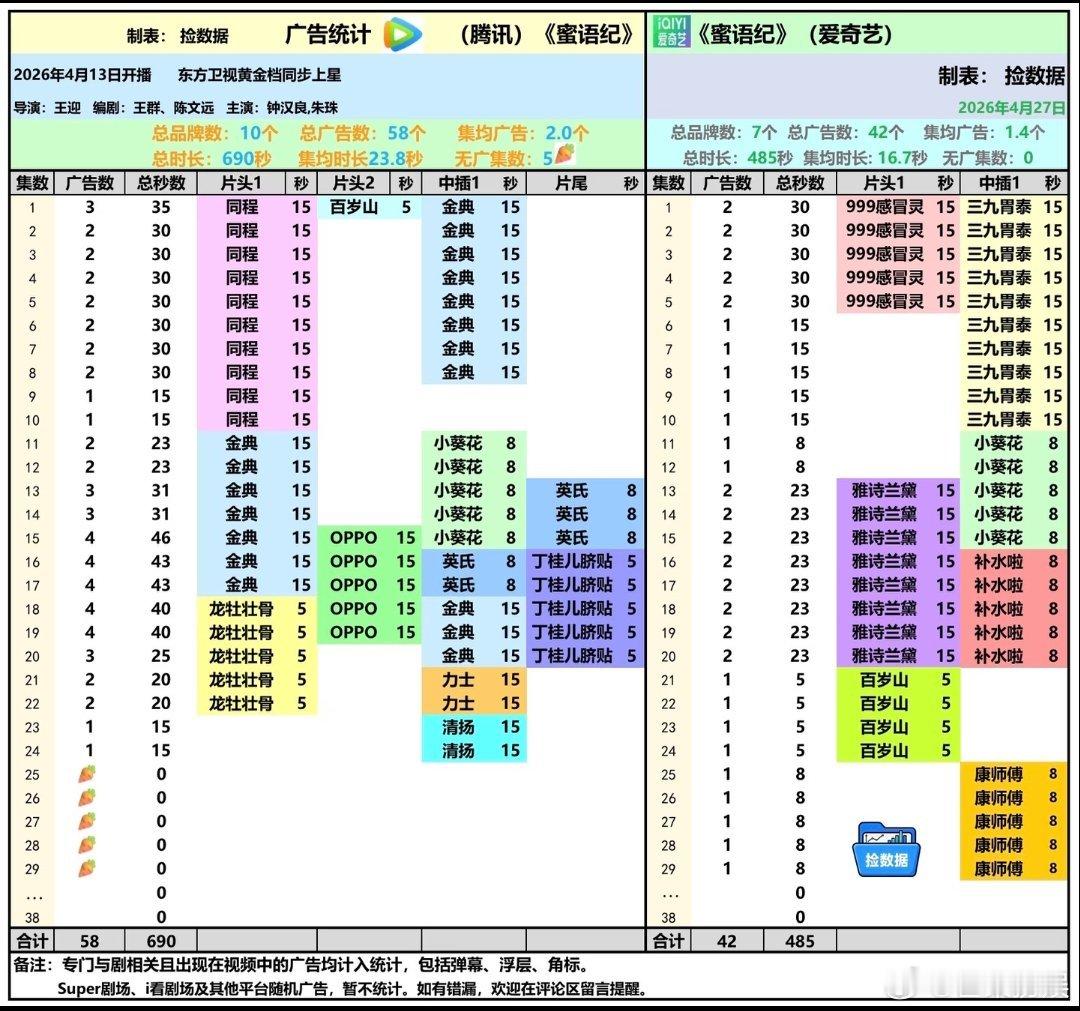
Task: Click the 主演: 钟汉良,朱珠 credit
Action: (x=282, y=107)
